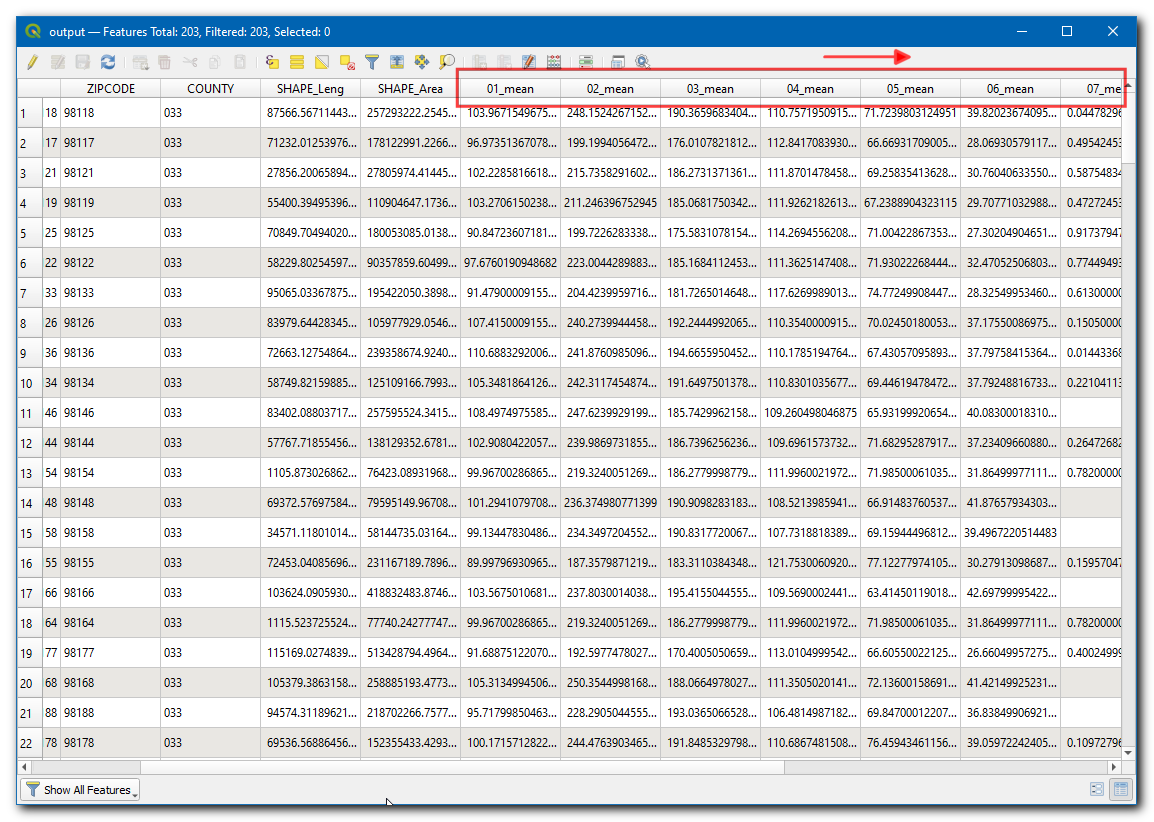This screenshot has width=1154, height=822.
Task: Click vertical scrollbar down arrow
Action: [x=1128, y=753]
